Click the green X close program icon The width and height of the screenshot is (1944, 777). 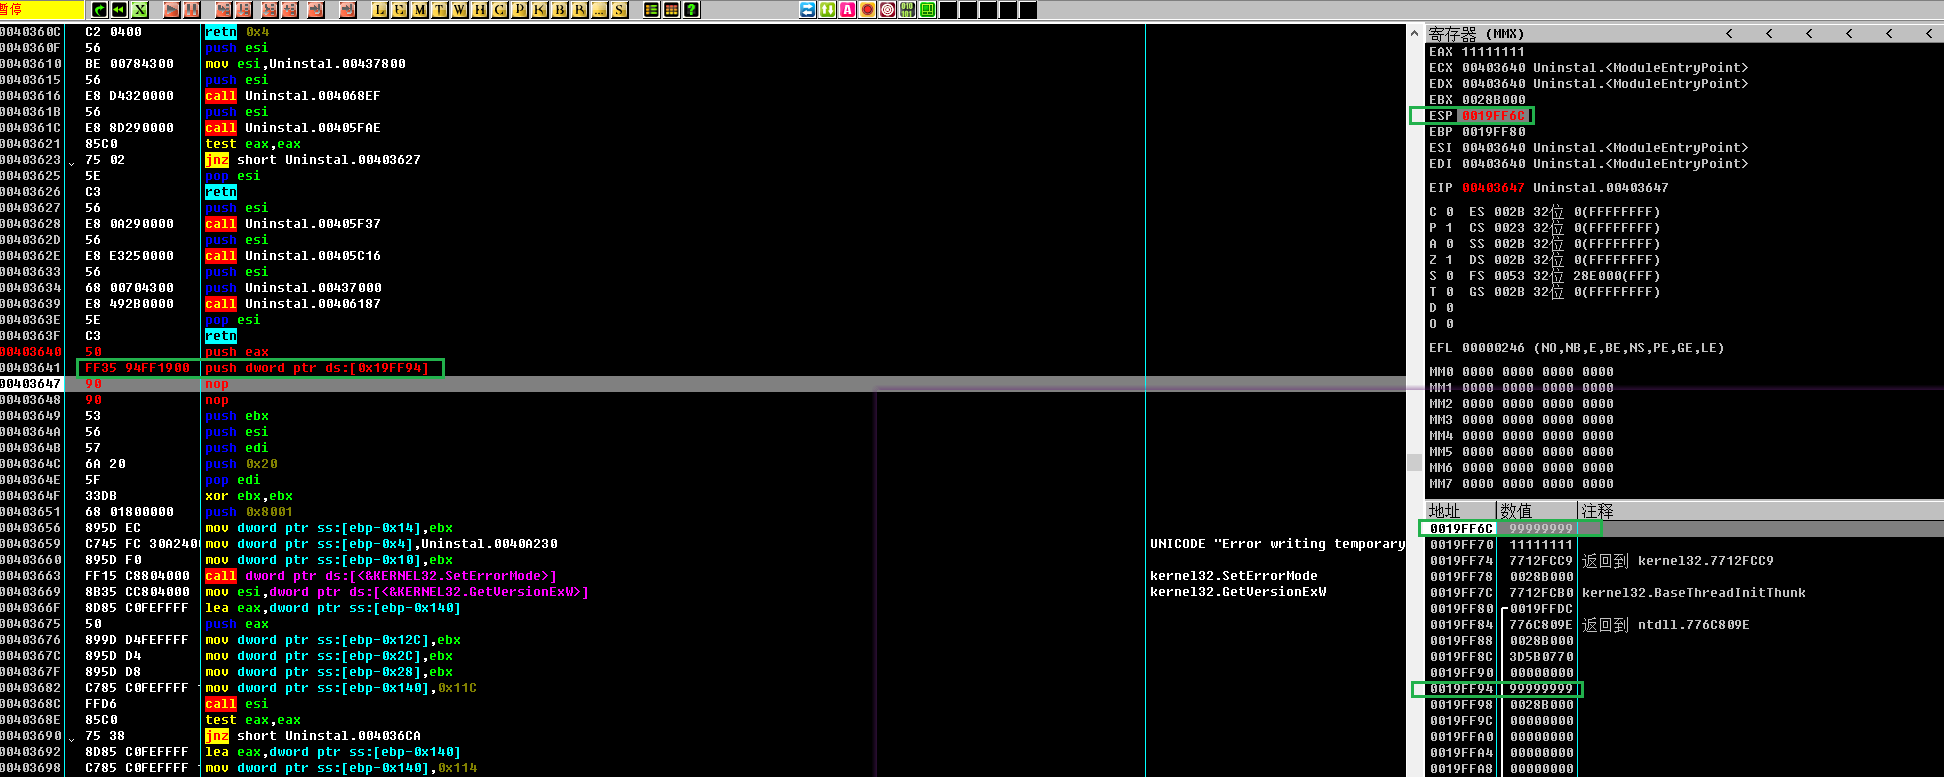pos(140,10)
